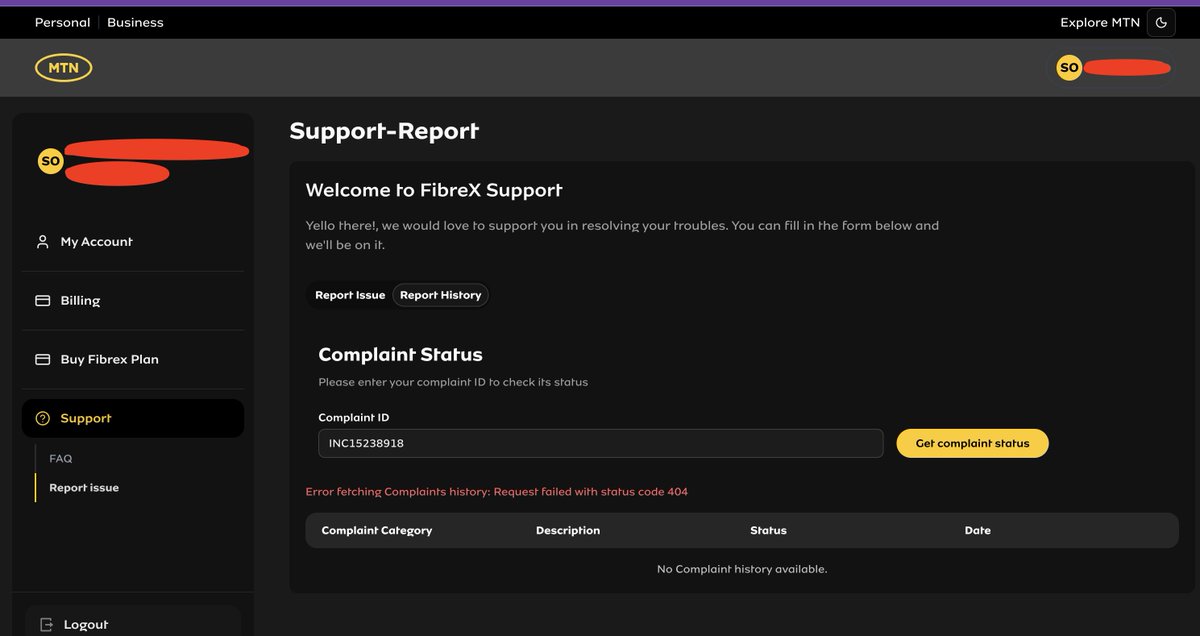Click the Complaint ID field label
Image resolution: width=1200 pixels, height=636 pixels.
(x=354, y=417)
